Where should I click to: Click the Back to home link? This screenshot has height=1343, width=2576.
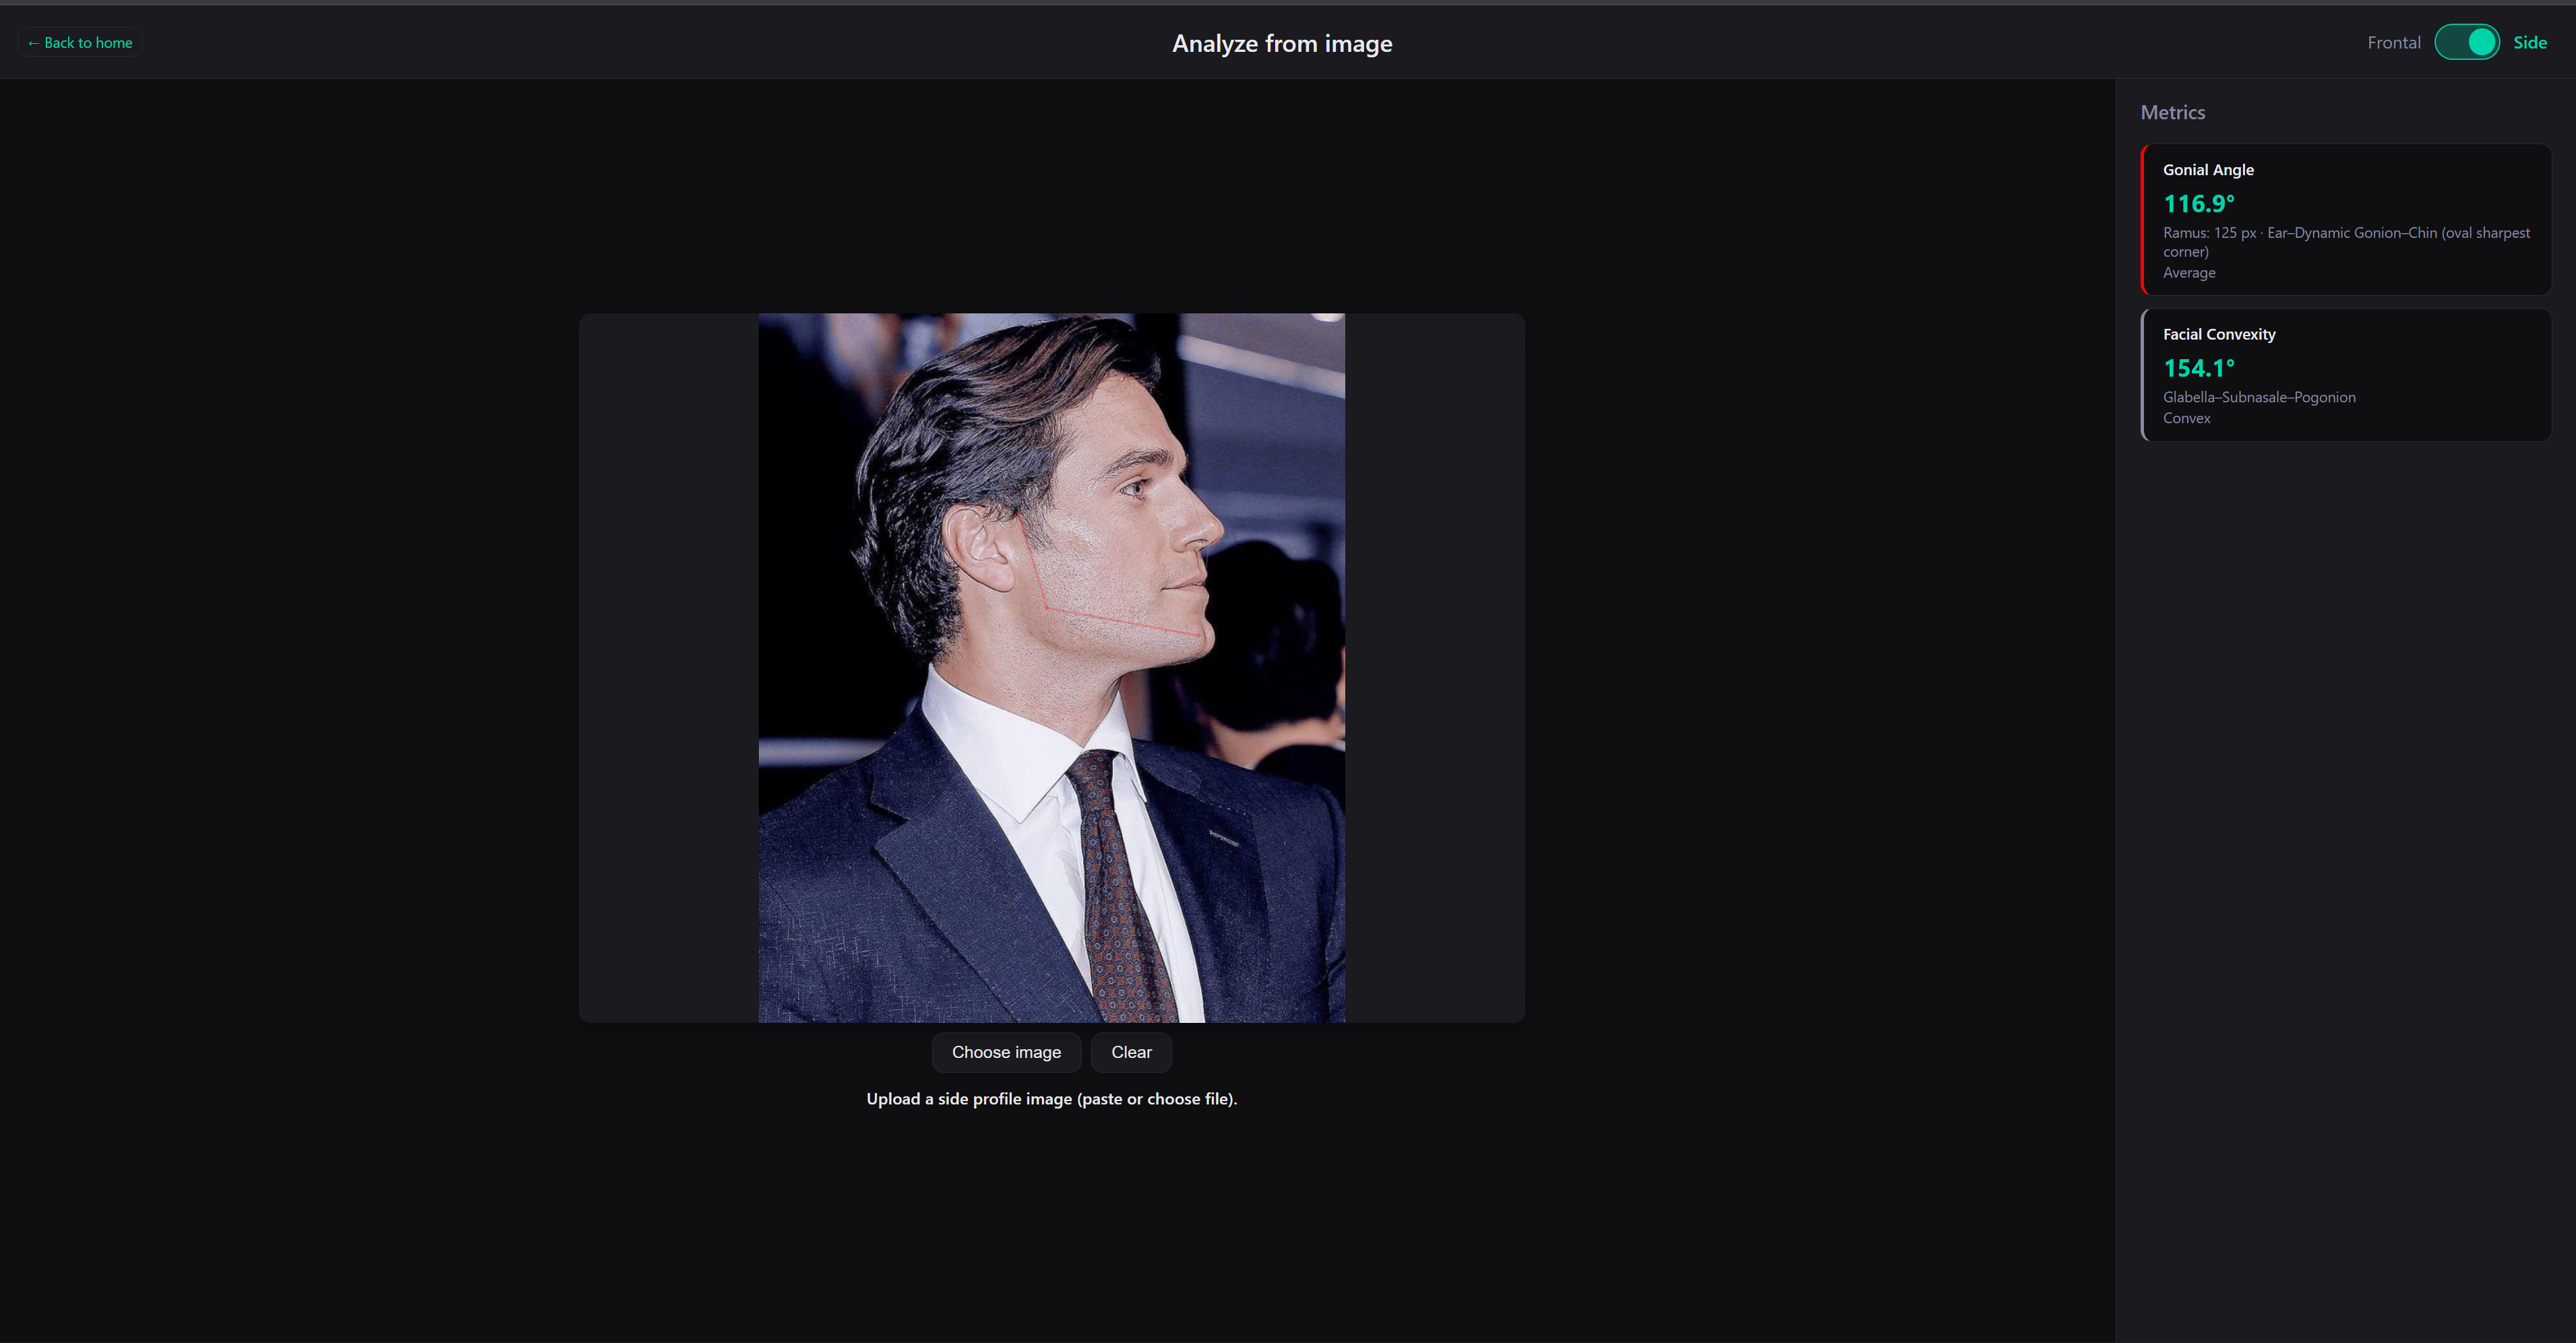[x=80, y=43]
